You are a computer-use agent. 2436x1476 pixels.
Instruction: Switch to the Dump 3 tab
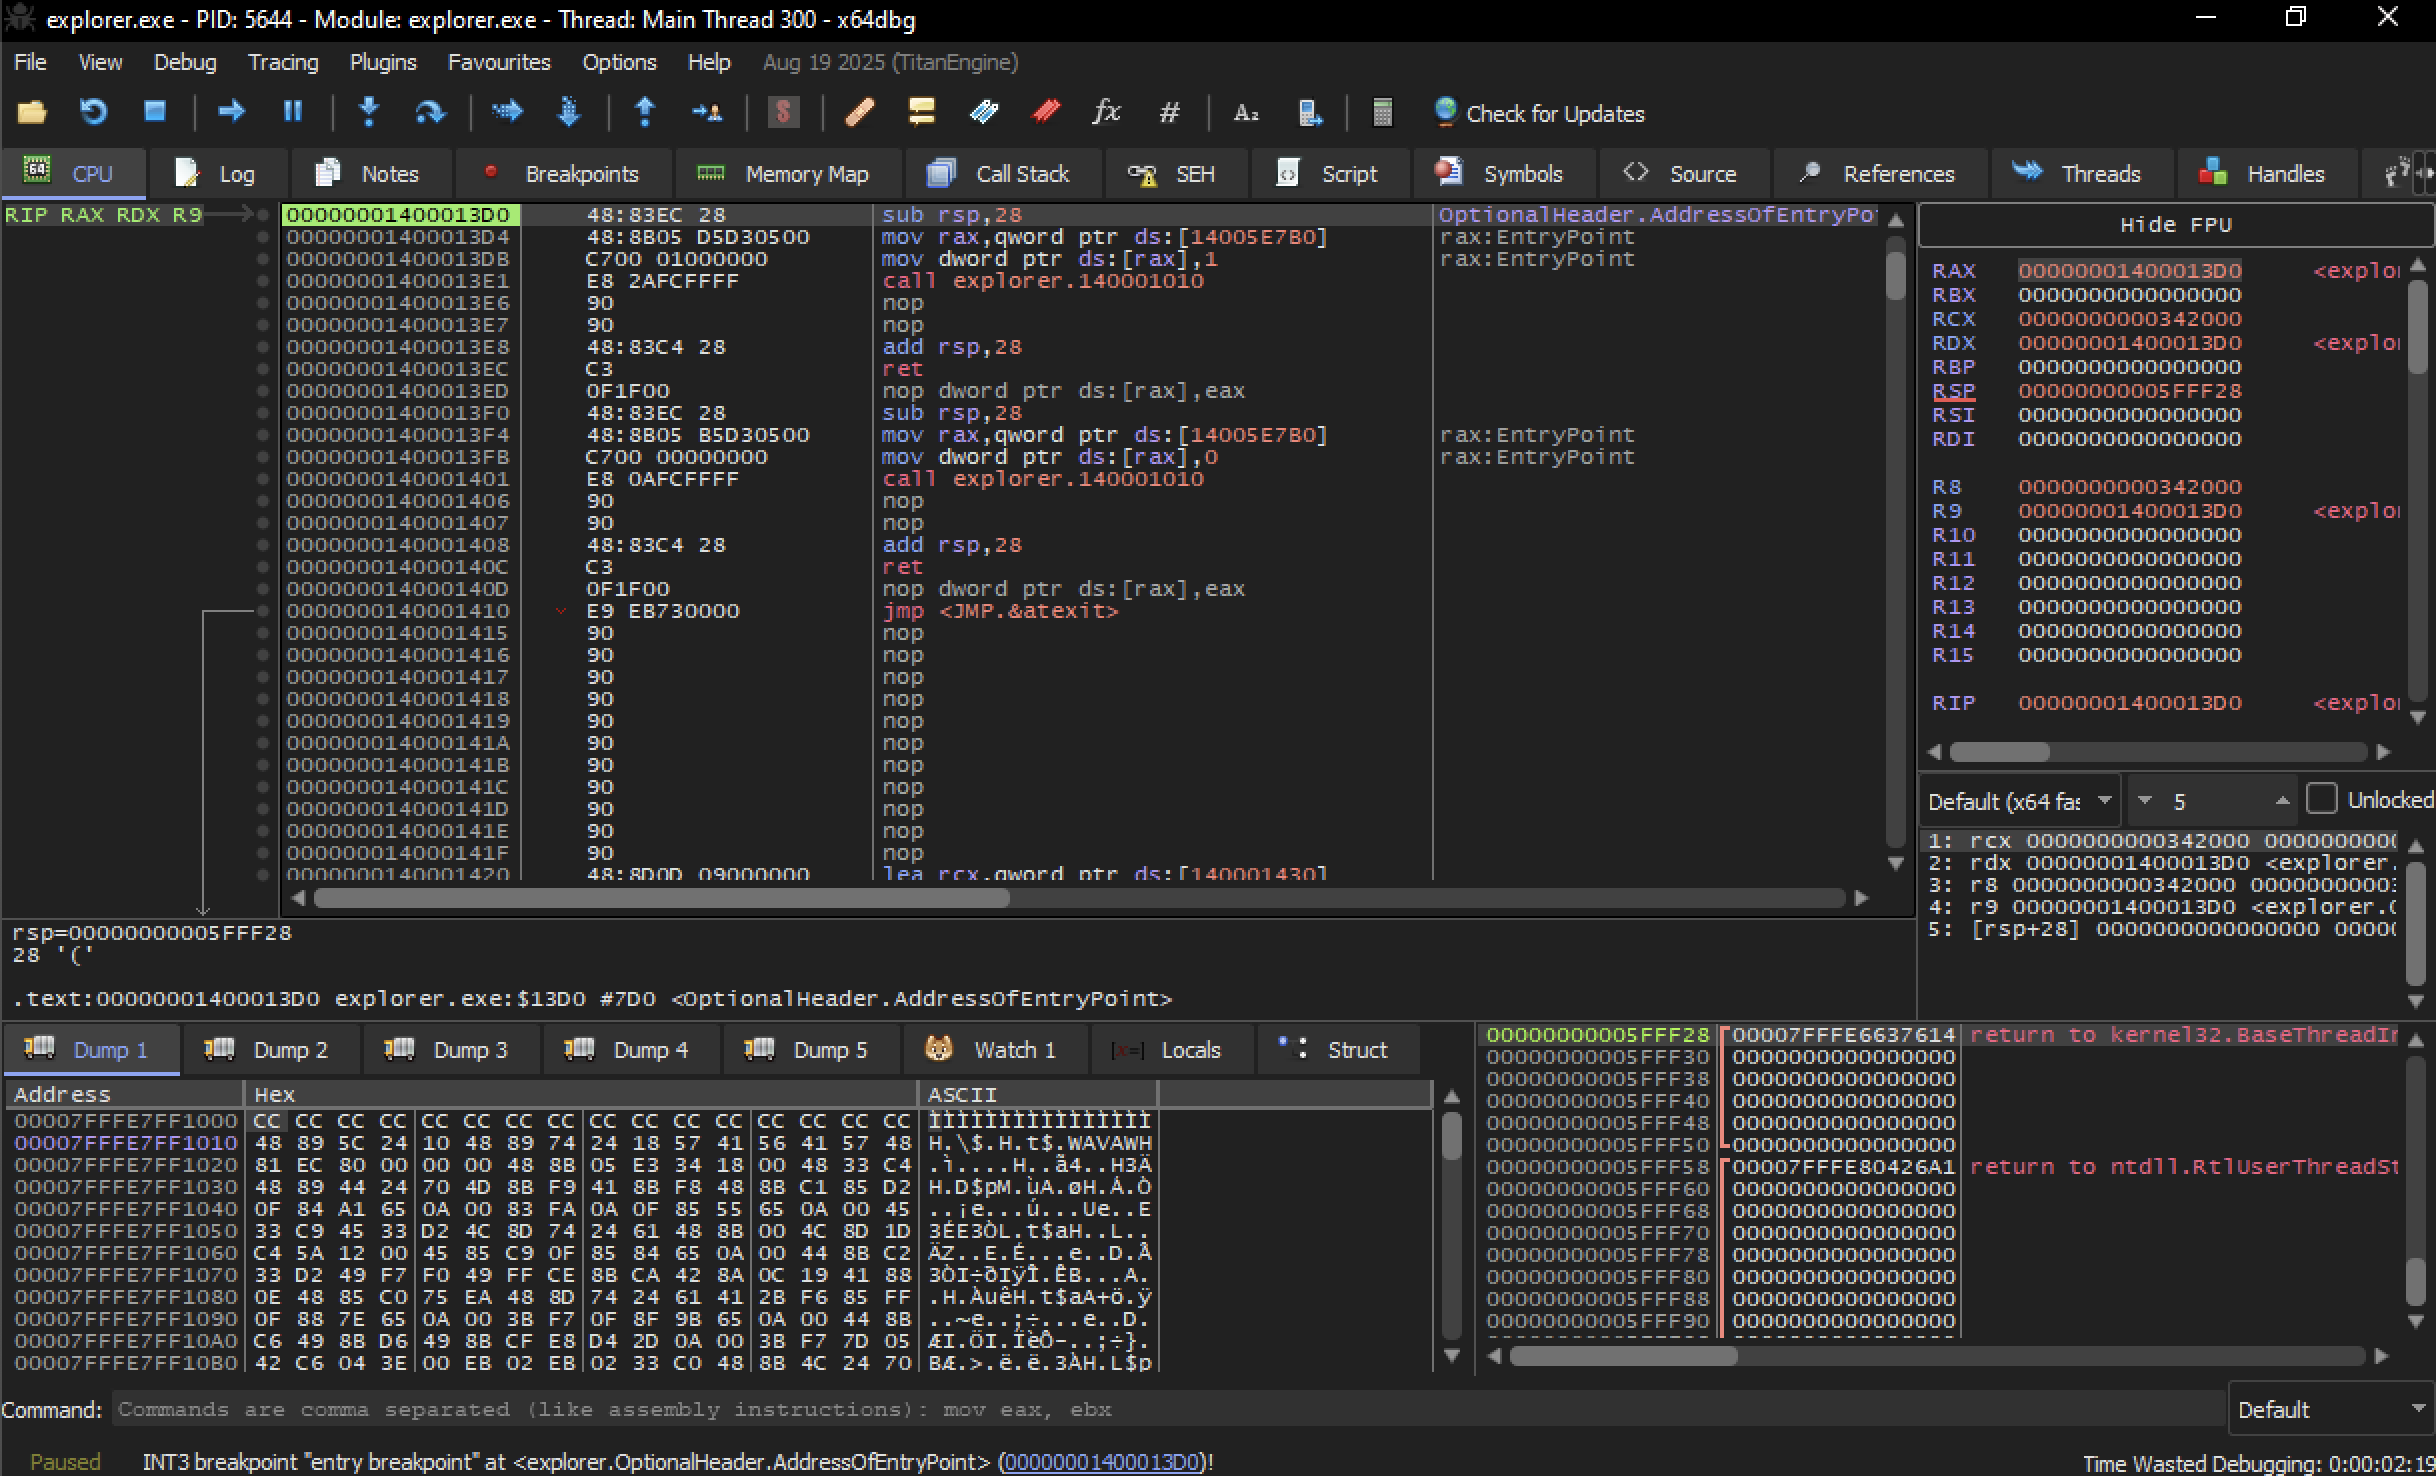451,1050
